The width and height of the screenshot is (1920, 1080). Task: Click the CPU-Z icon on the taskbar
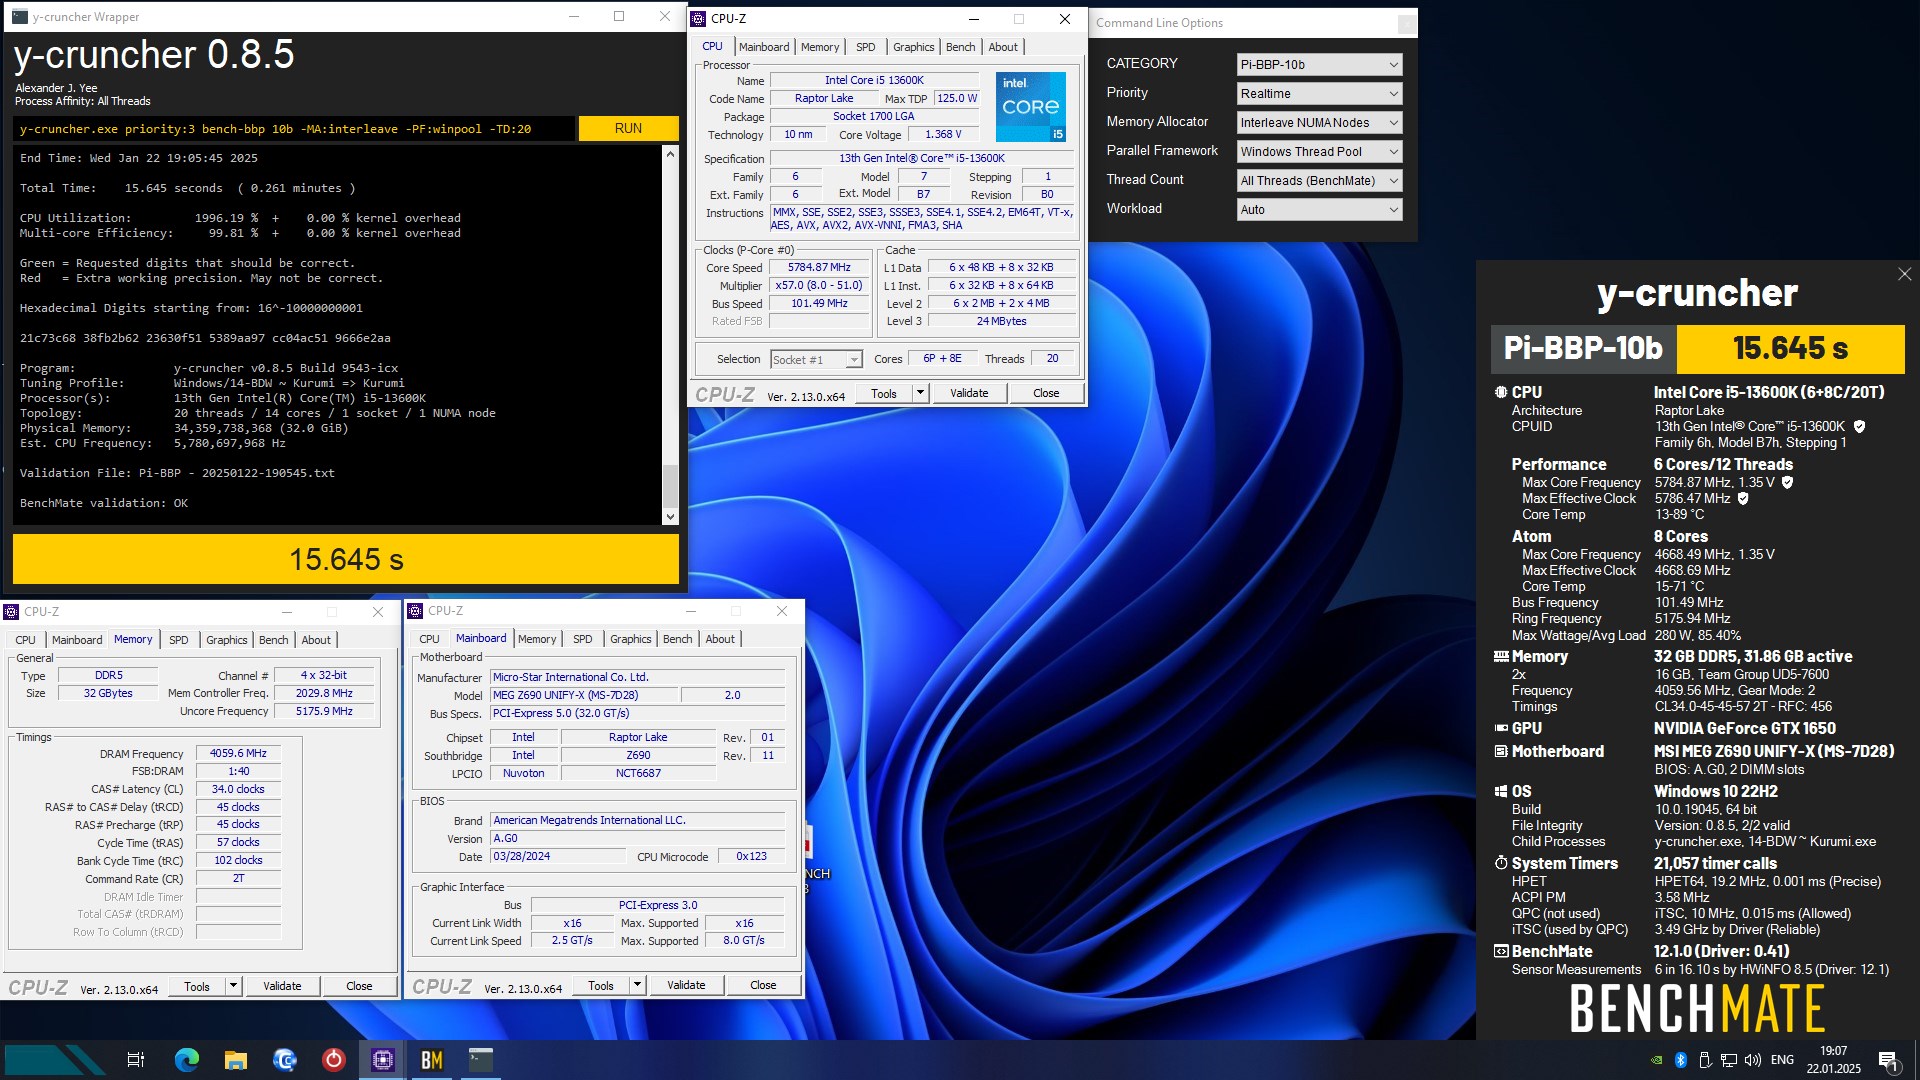point(382,1060)
